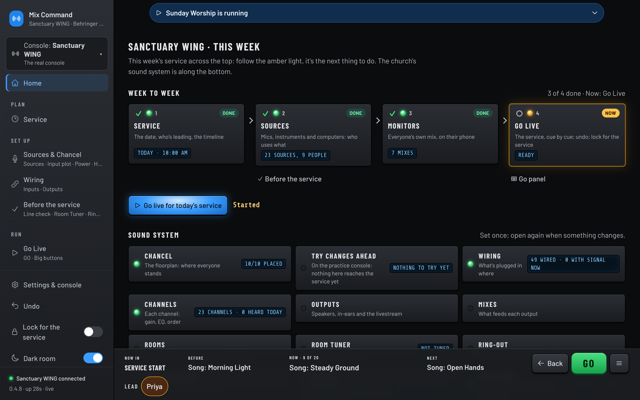Click the radio circle on Go Live card
This screenshot has width=640, height=400.
point(519,113)
